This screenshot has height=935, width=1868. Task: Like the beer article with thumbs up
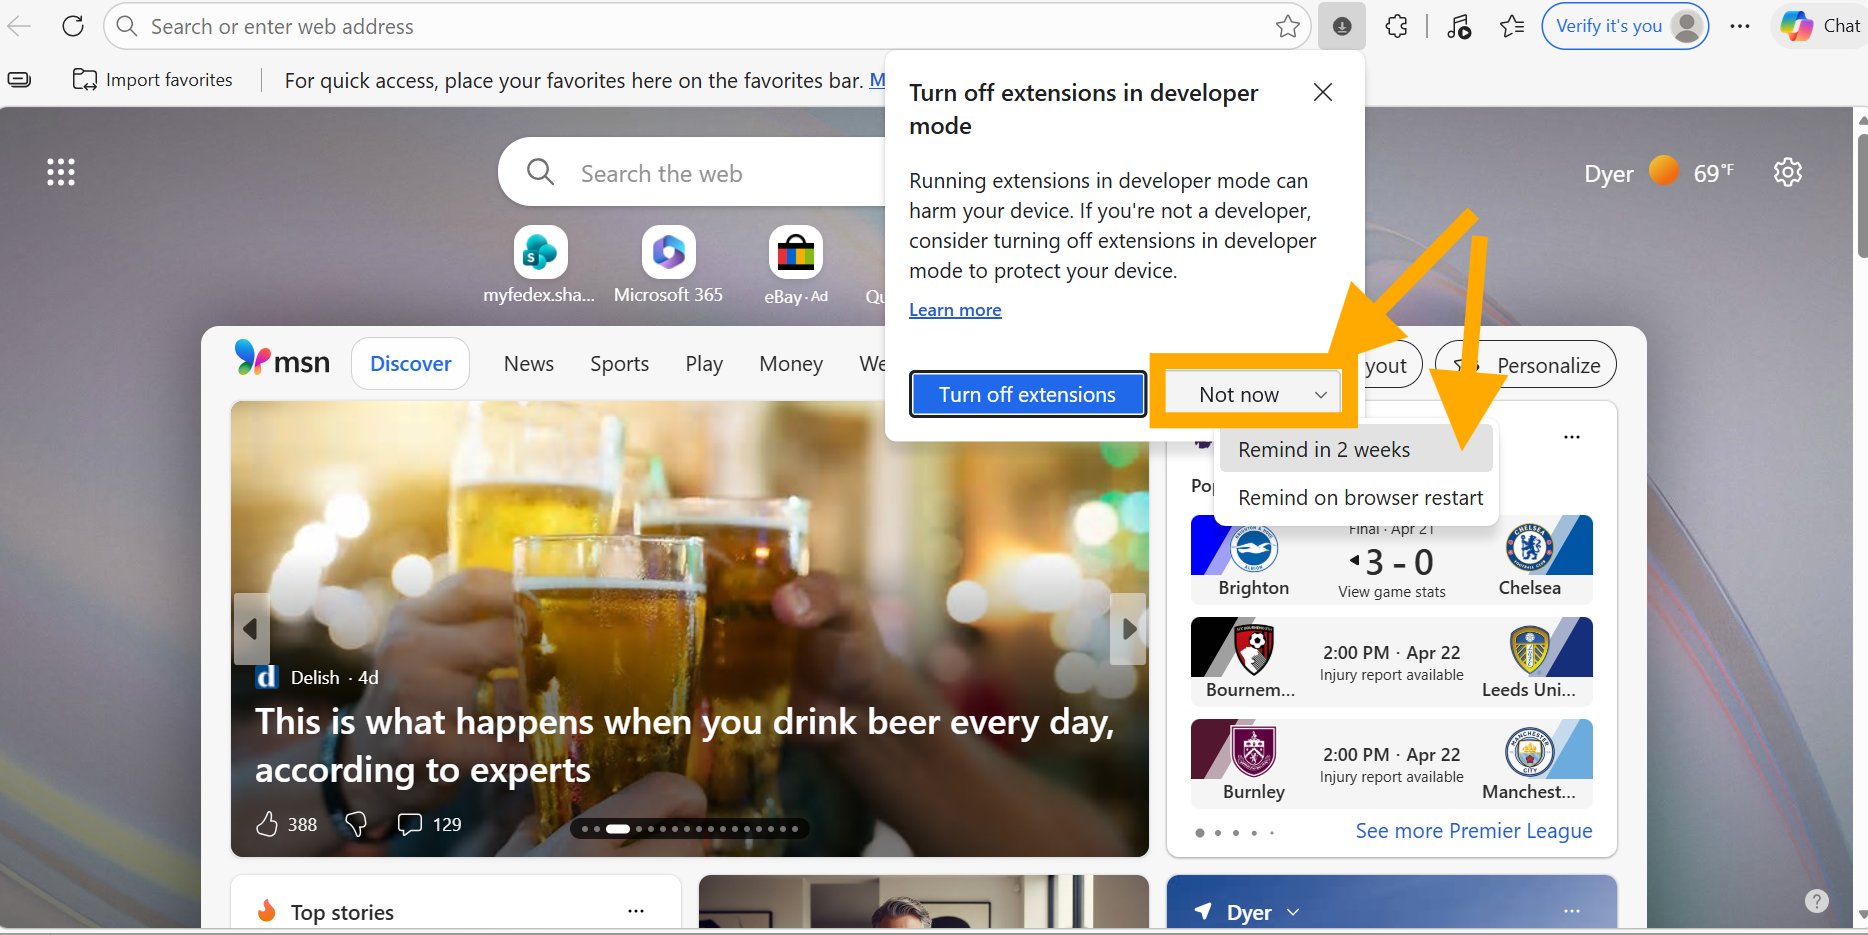(267, 824)
